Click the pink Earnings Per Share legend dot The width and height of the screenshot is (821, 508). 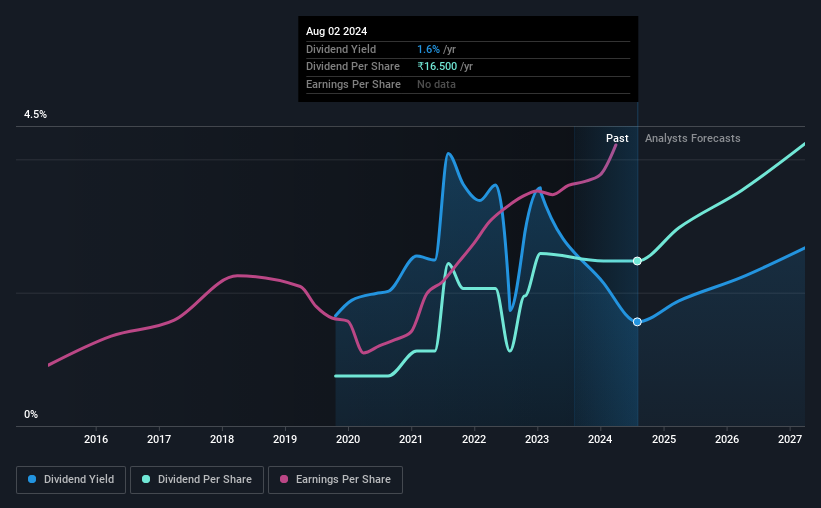tap(284, 479)
